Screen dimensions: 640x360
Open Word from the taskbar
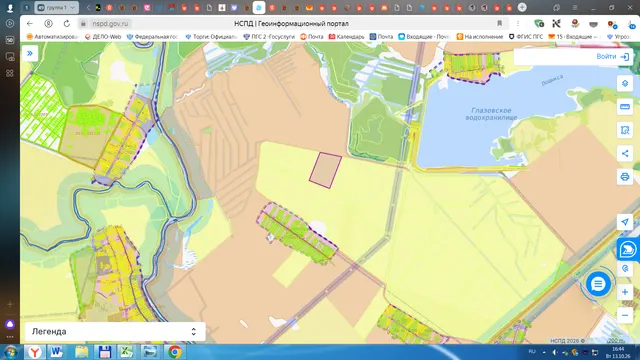point(57,352)
